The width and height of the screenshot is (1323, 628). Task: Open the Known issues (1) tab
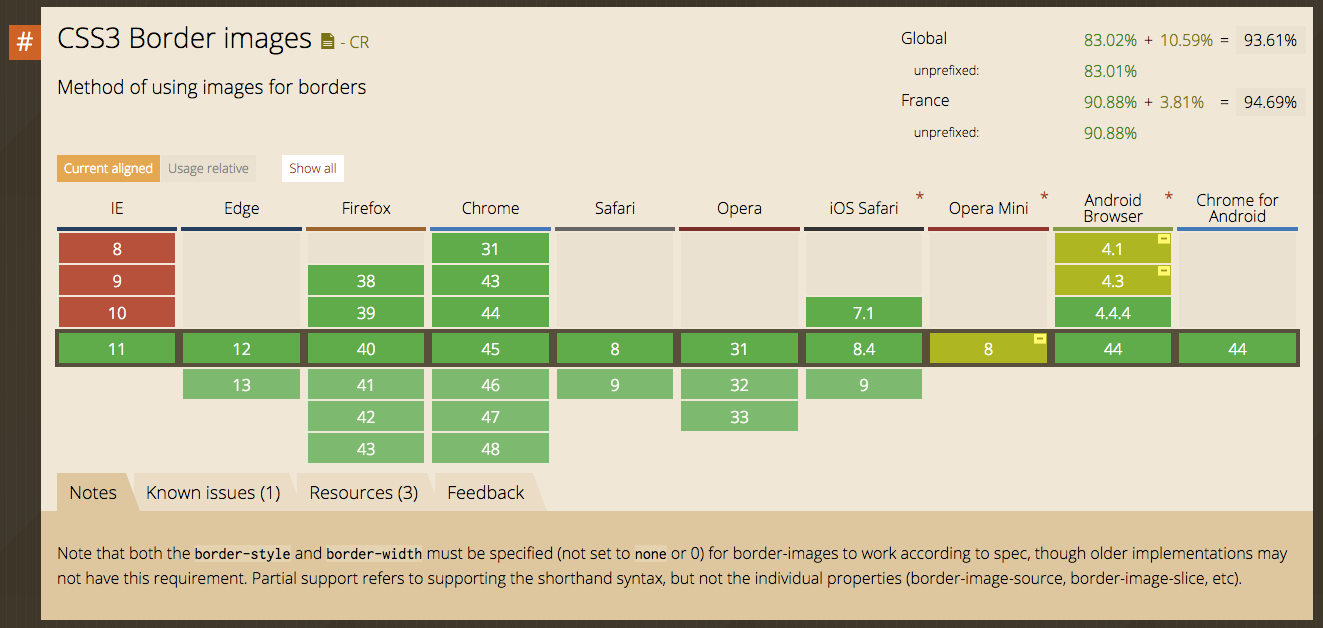coord(213,492)
